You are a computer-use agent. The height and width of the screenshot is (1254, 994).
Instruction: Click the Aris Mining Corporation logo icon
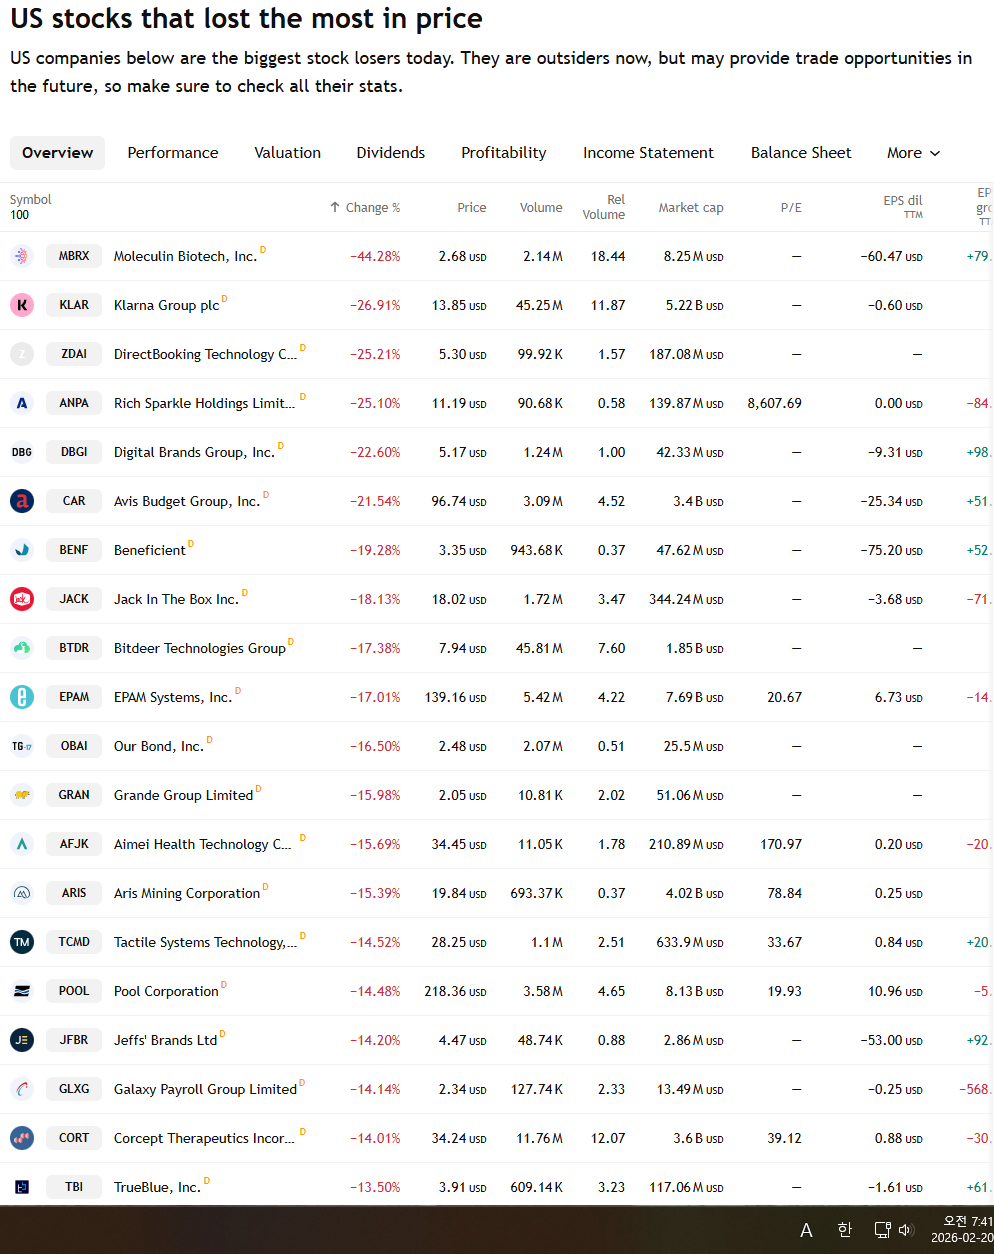click(x=22, y=893)
